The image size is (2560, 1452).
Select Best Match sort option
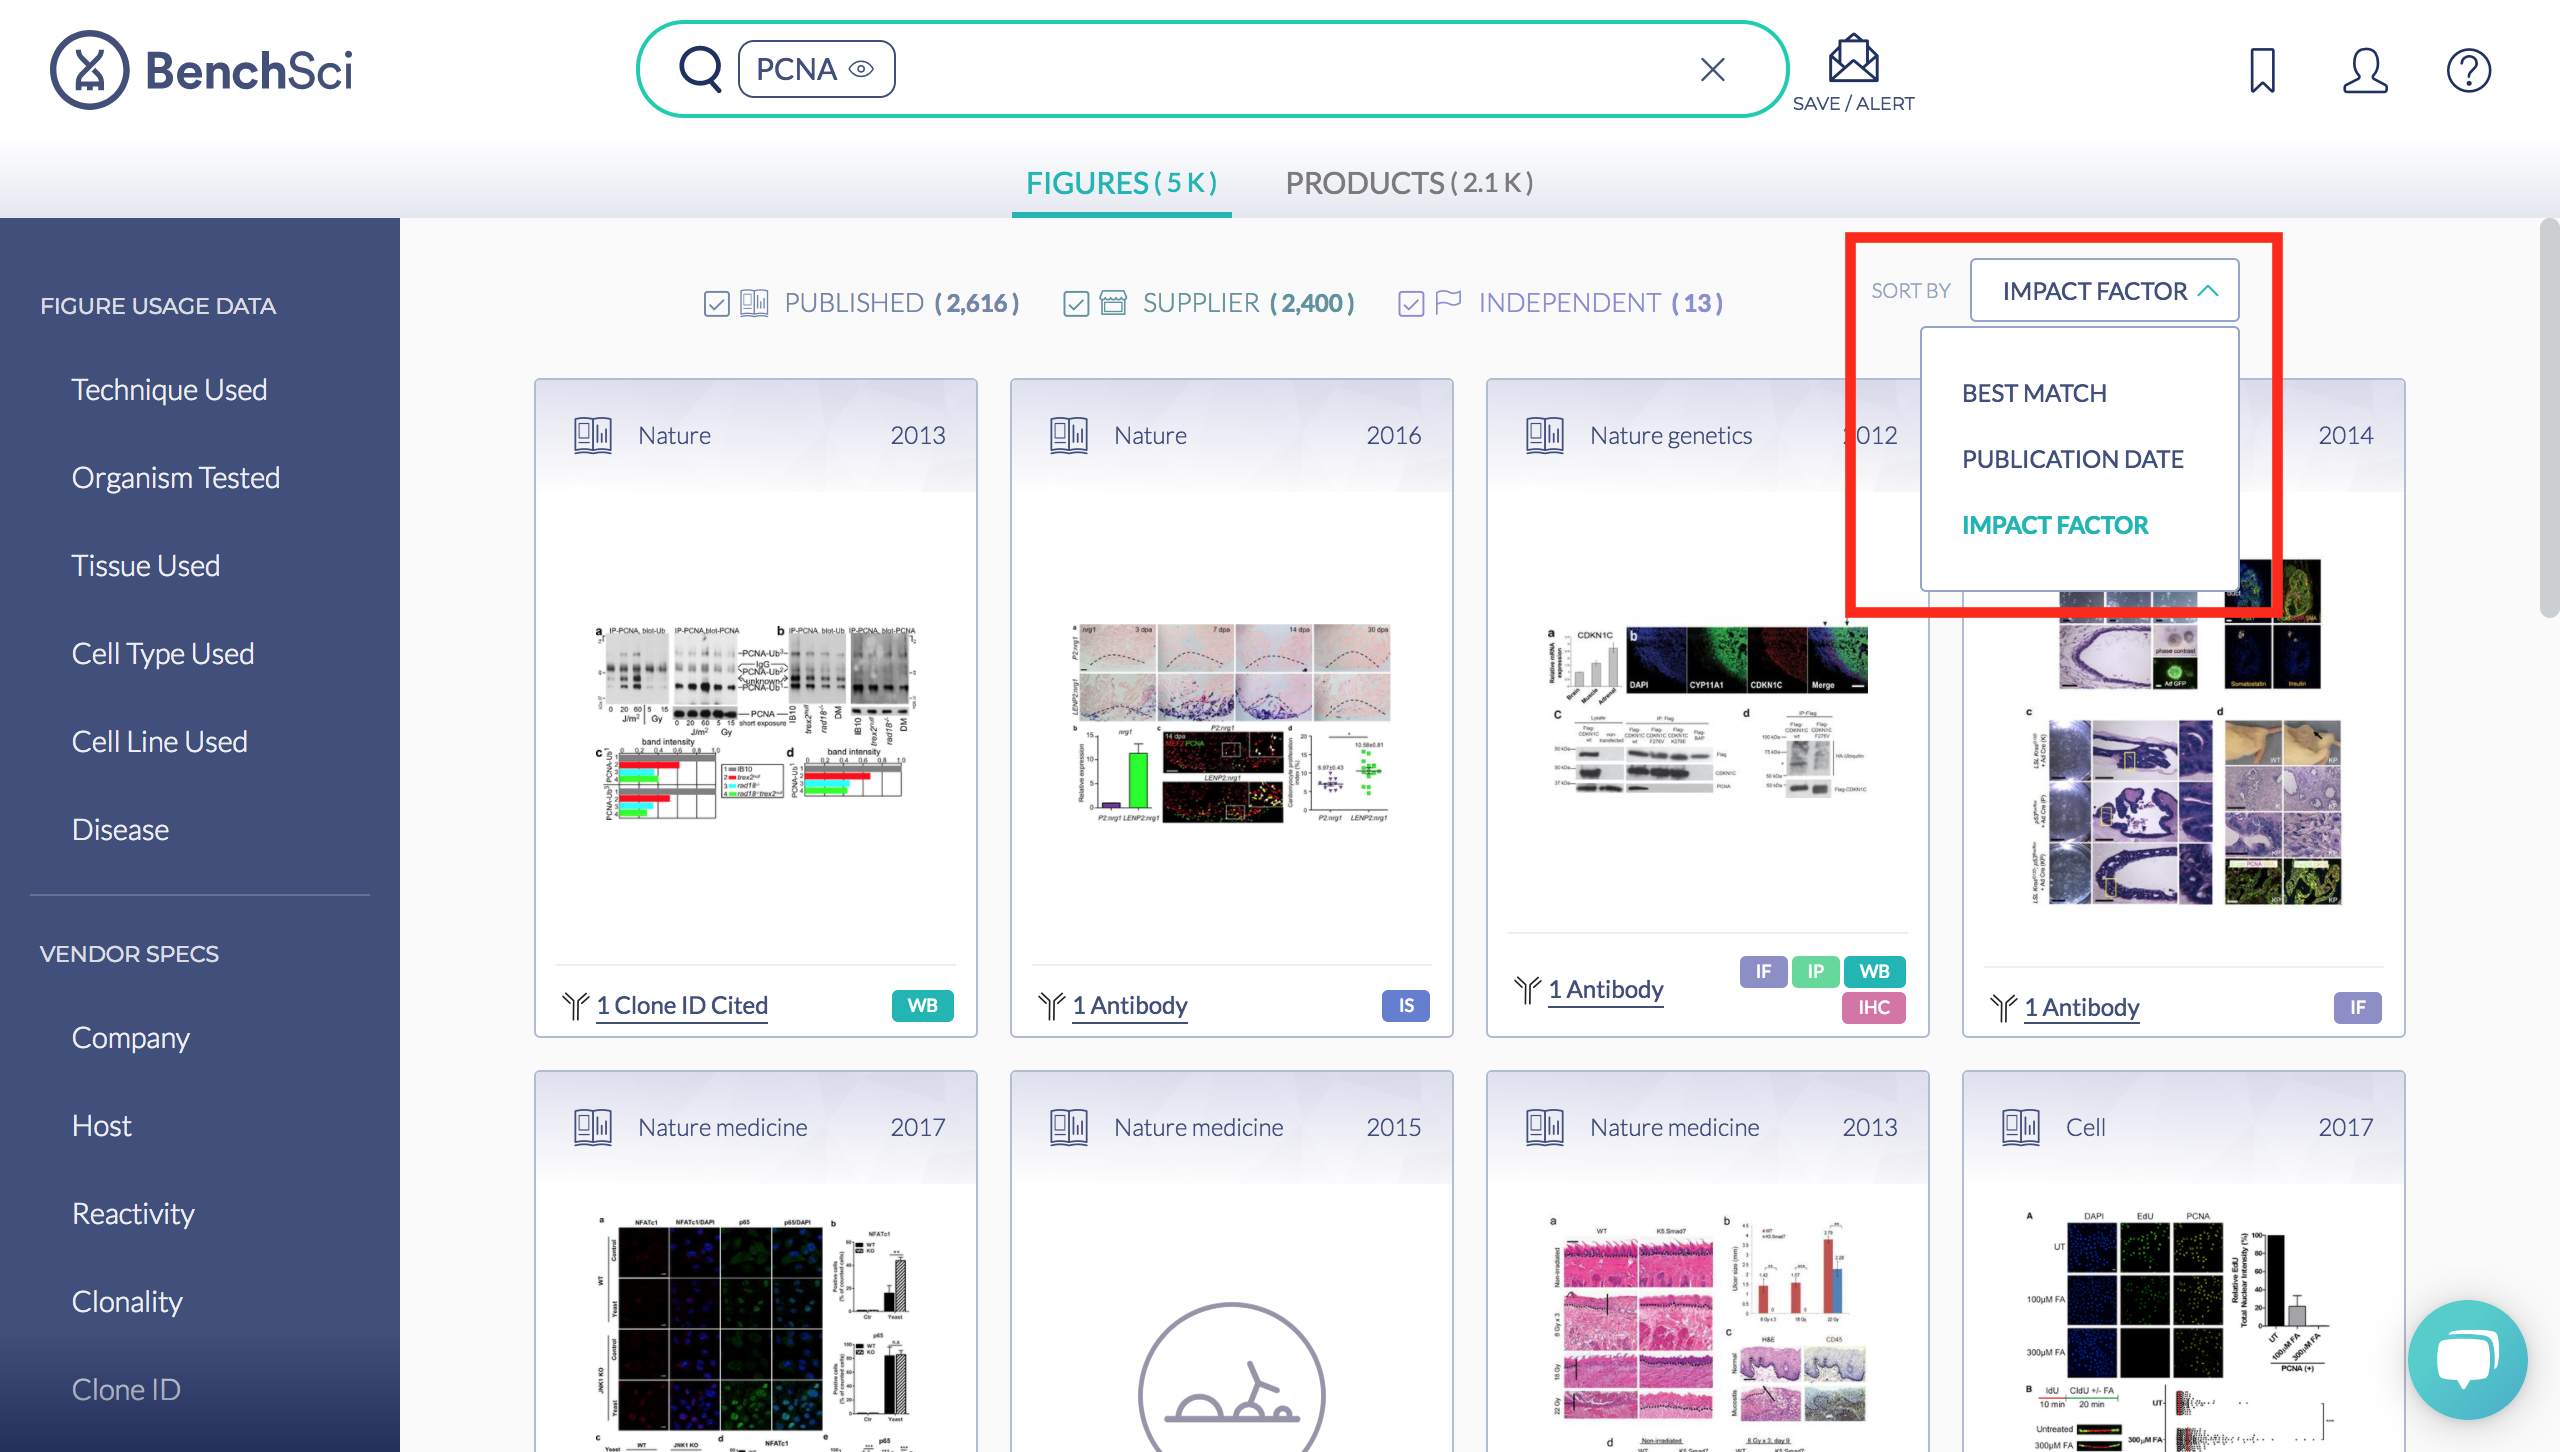pyautogui.click(x=2034, y=393)
